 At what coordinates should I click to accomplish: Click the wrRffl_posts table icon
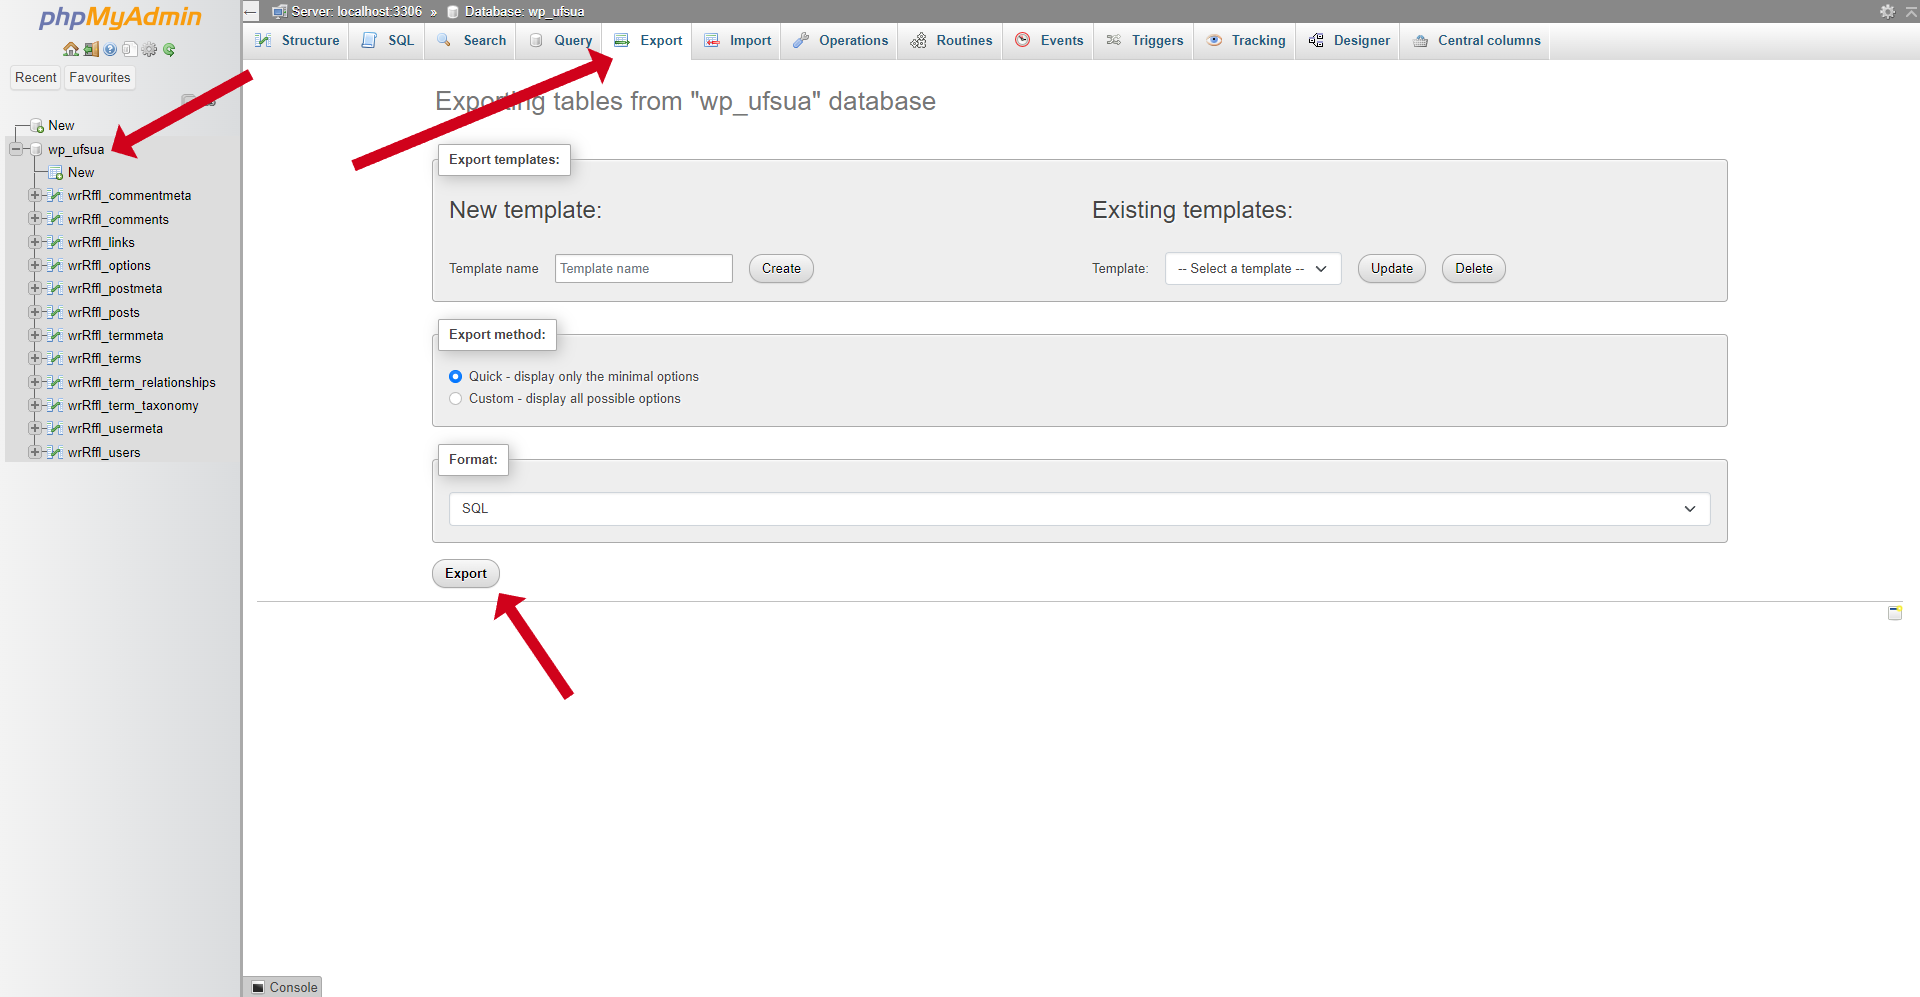56,312
